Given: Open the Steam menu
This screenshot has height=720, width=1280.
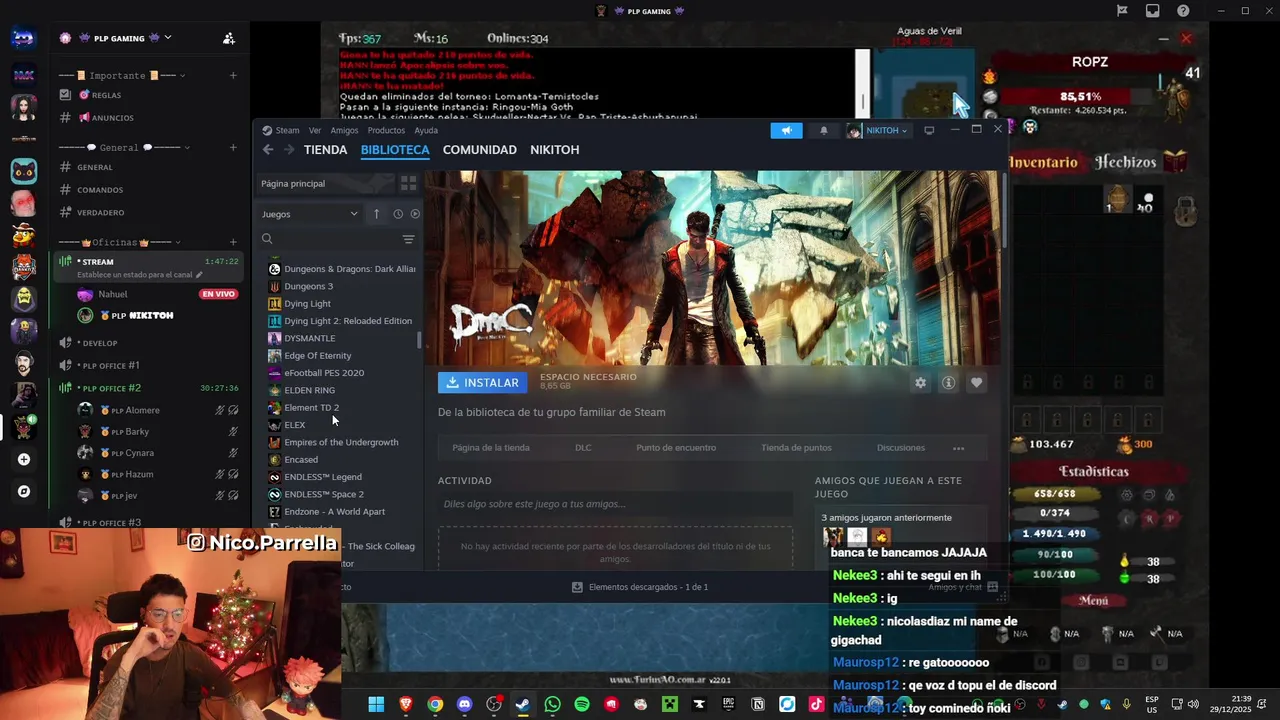Looking at the screenshot, I should pyautogui.click(x=287, y=130).
